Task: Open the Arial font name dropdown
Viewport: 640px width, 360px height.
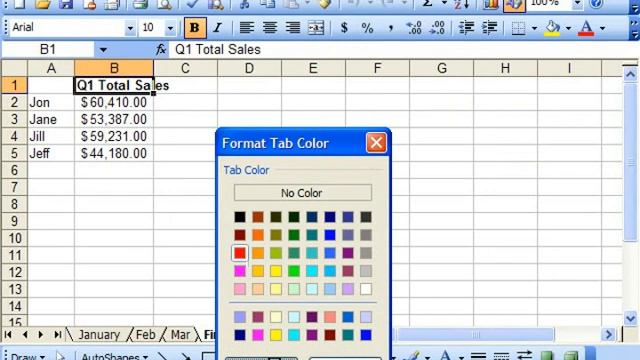Action: [x=130, y=28]
